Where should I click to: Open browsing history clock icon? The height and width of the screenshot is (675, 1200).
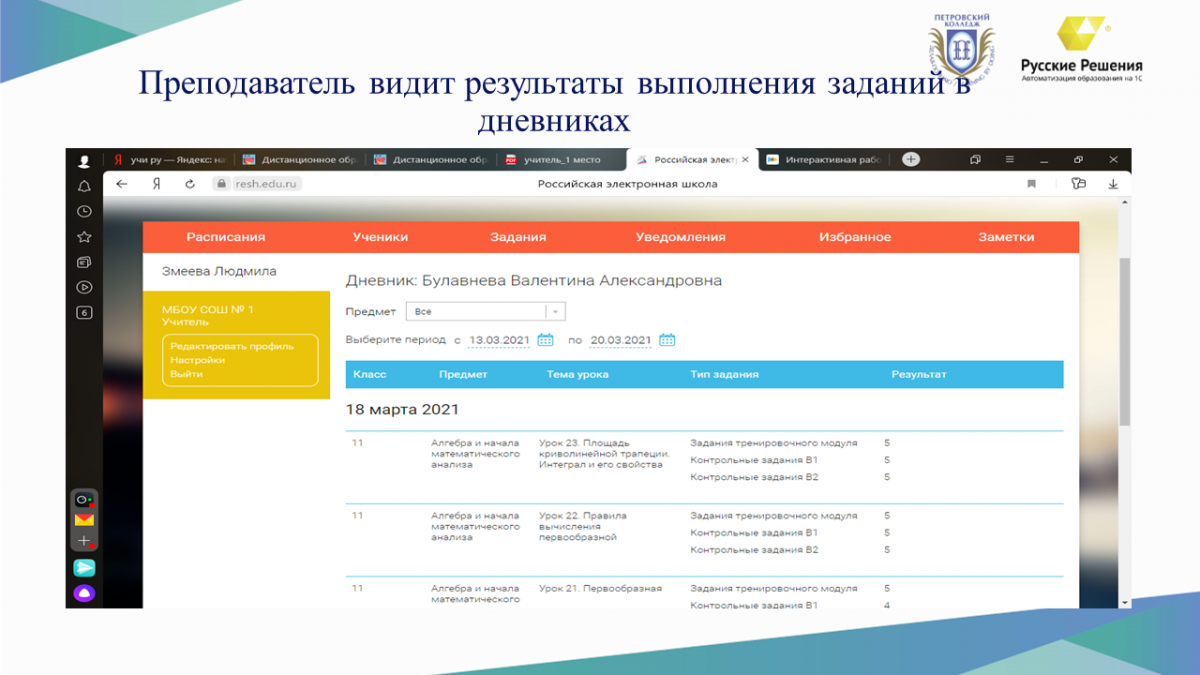pyautogui.click(x=84, y=211)
